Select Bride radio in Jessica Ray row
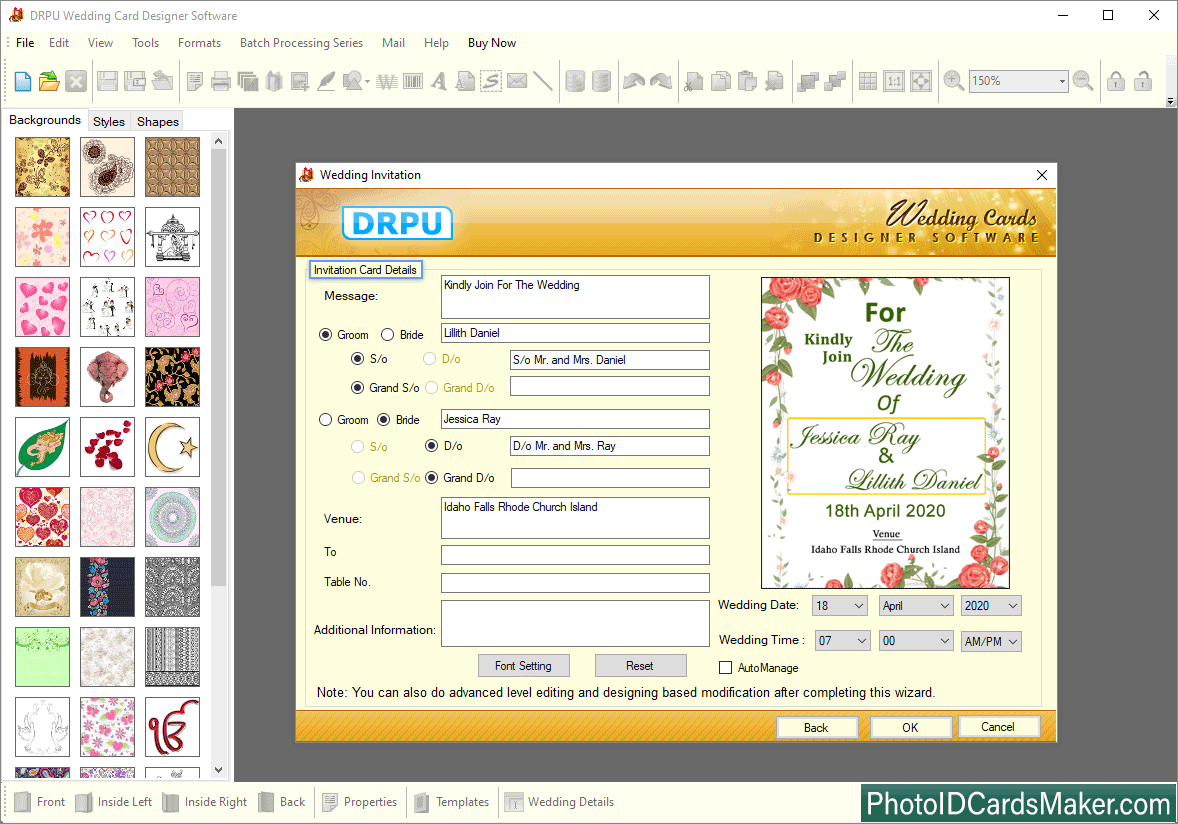Screen dimensions: 1178x824 [384, 420]
